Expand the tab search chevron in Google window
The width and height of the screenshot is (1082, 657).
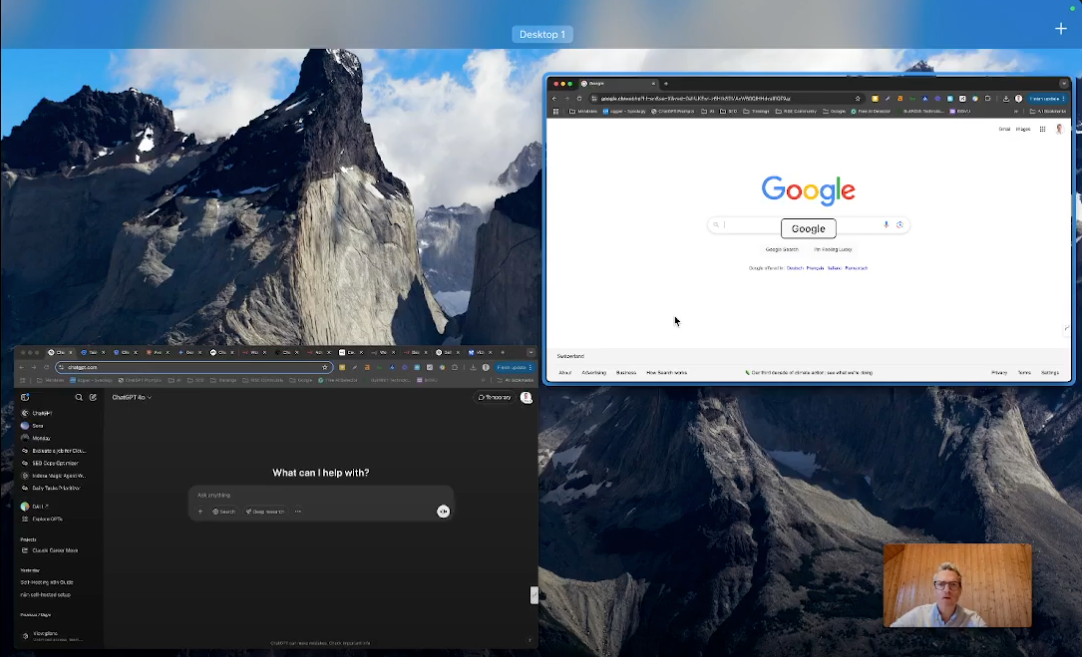[1063, 84]
